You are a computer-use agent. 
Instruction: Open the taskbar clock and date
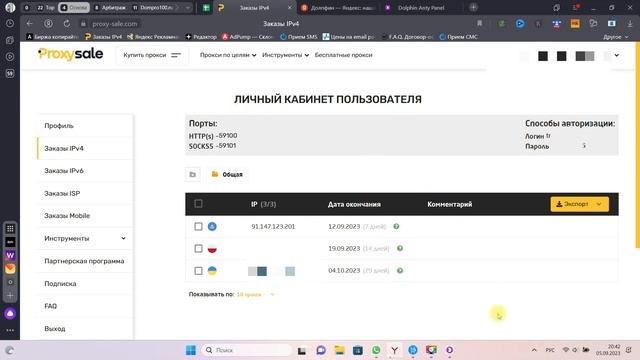point(608,350)
